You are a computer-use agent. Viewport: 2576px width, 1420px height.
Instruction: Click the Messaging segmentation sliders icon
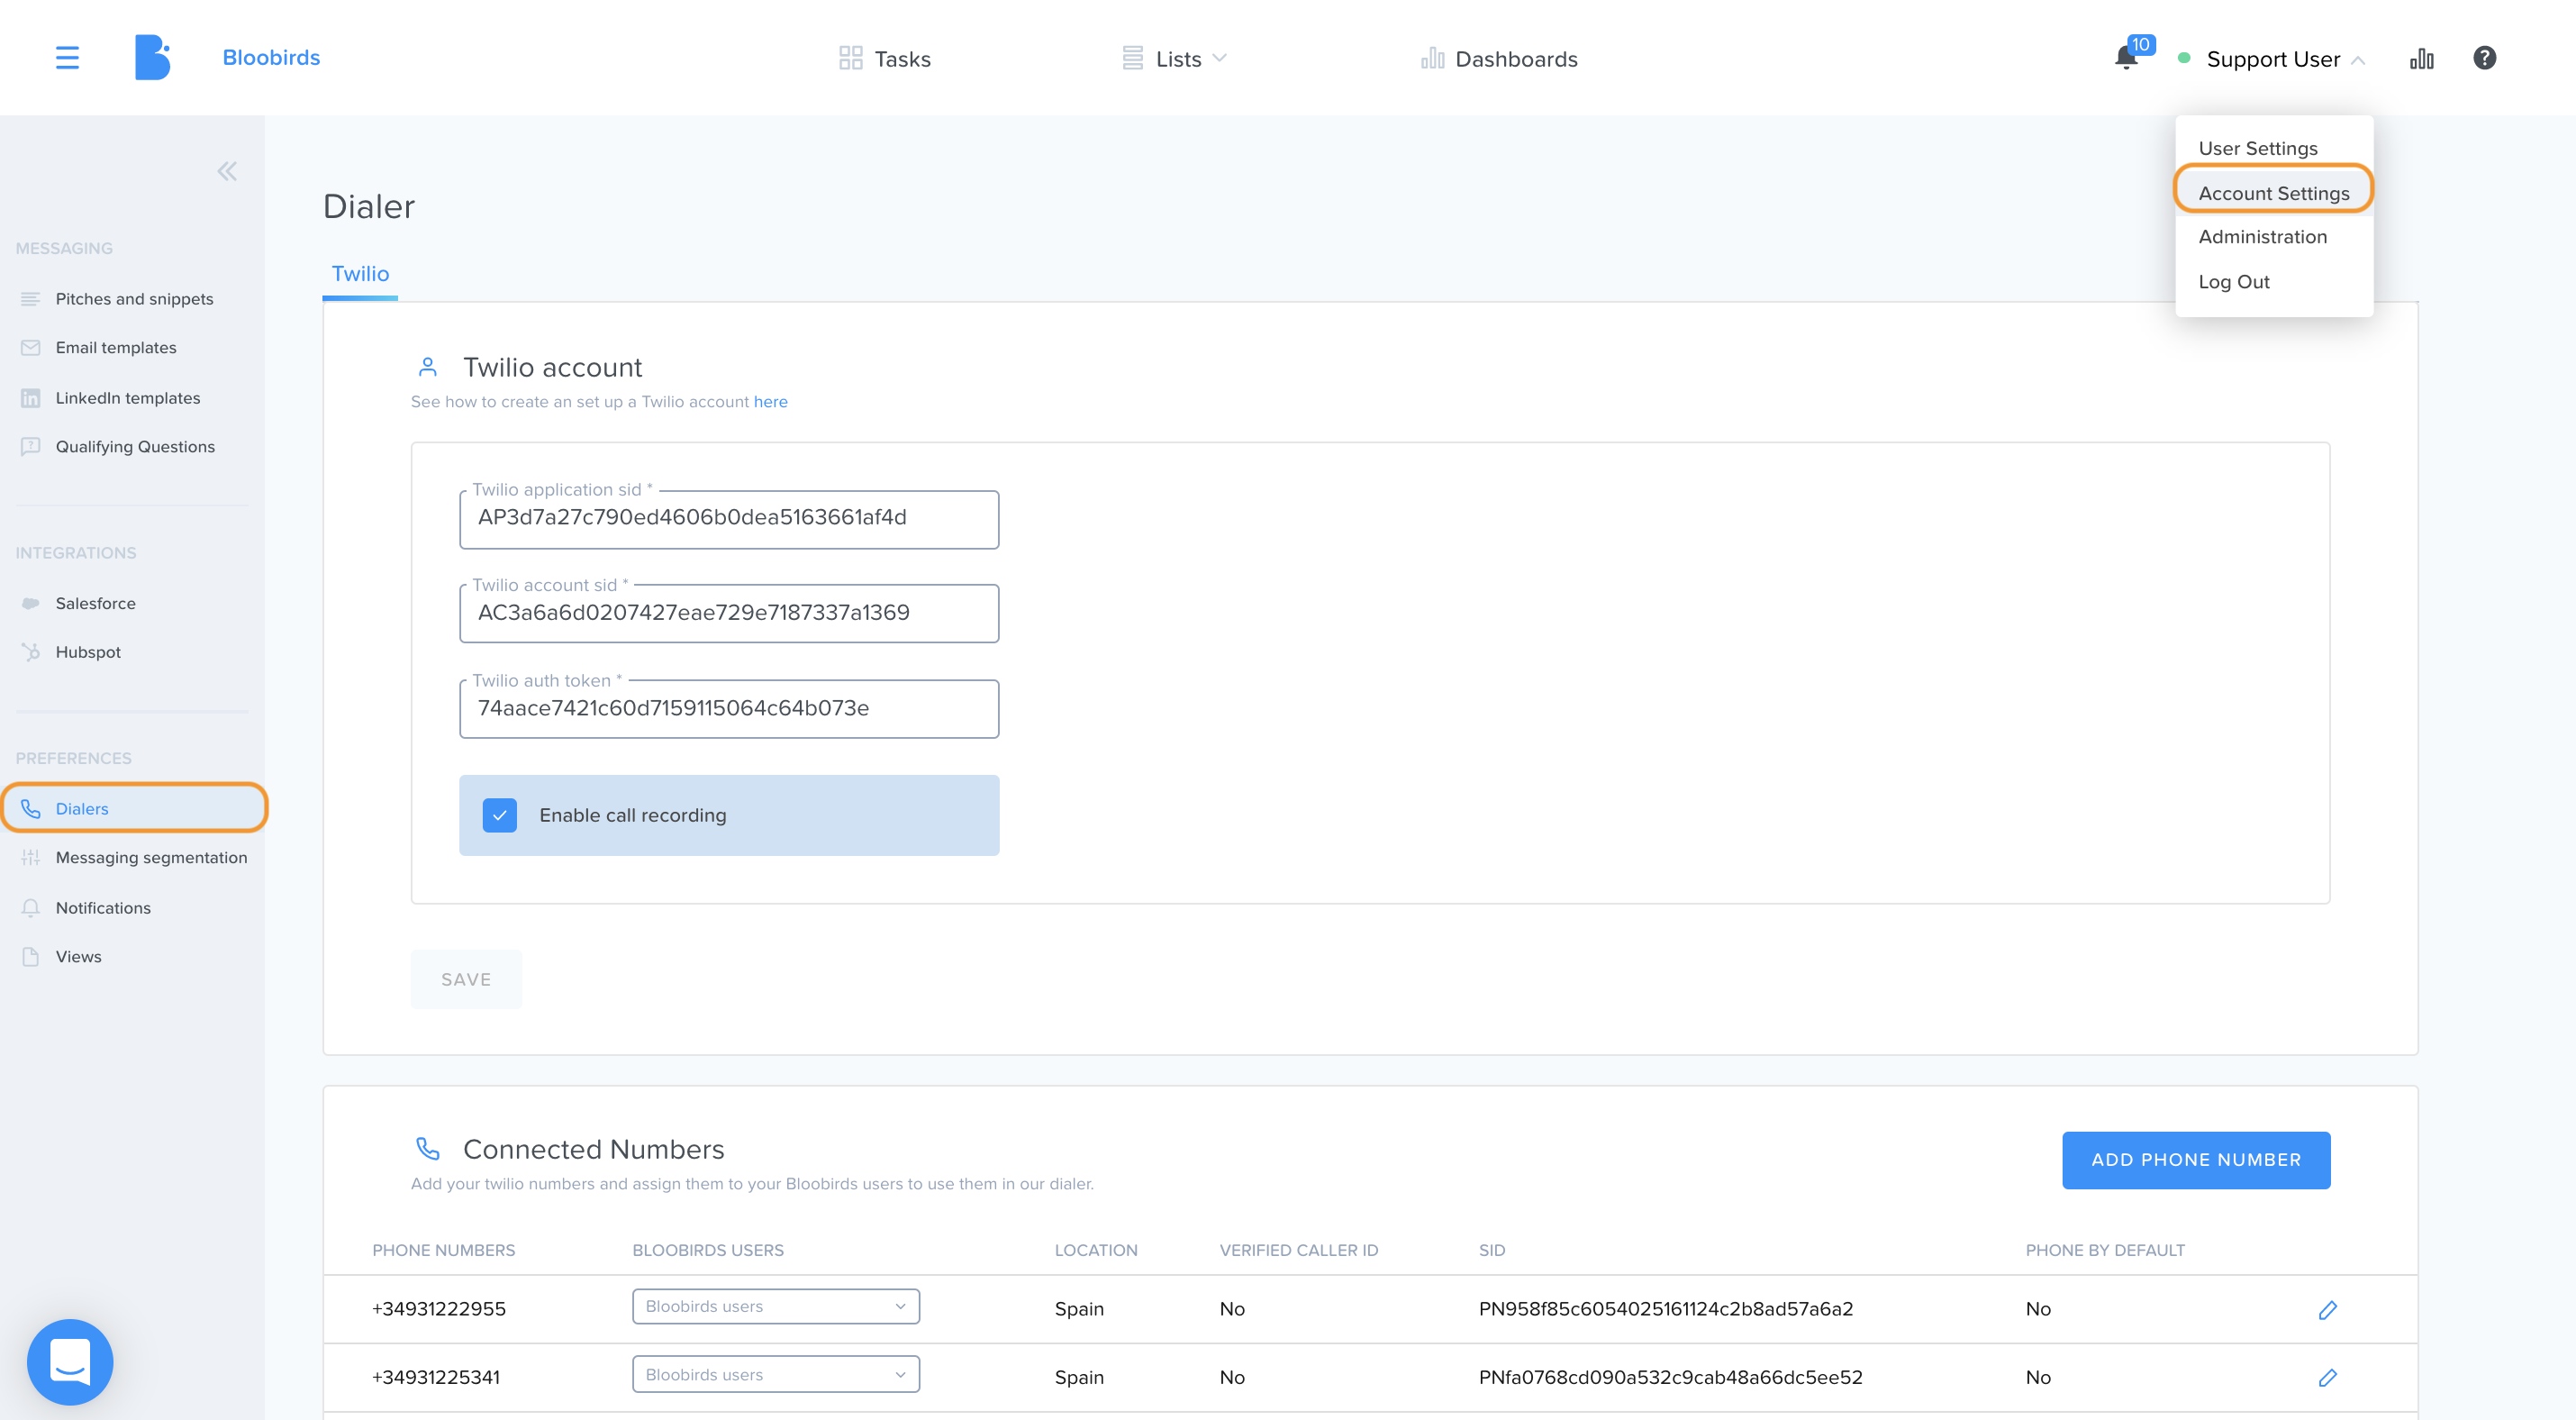coord(31,857)
